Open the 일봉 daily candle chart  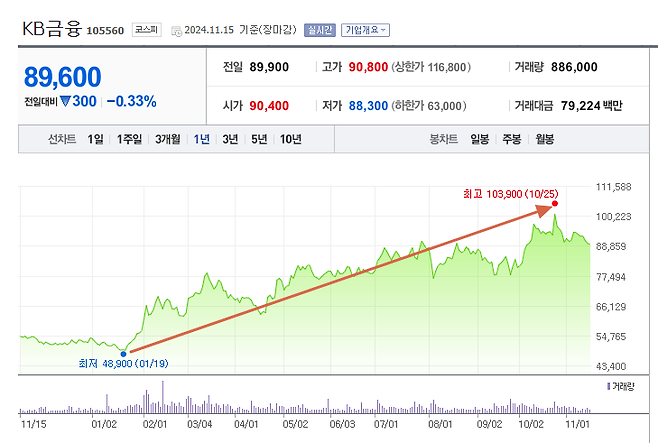[x=480, y=139]
